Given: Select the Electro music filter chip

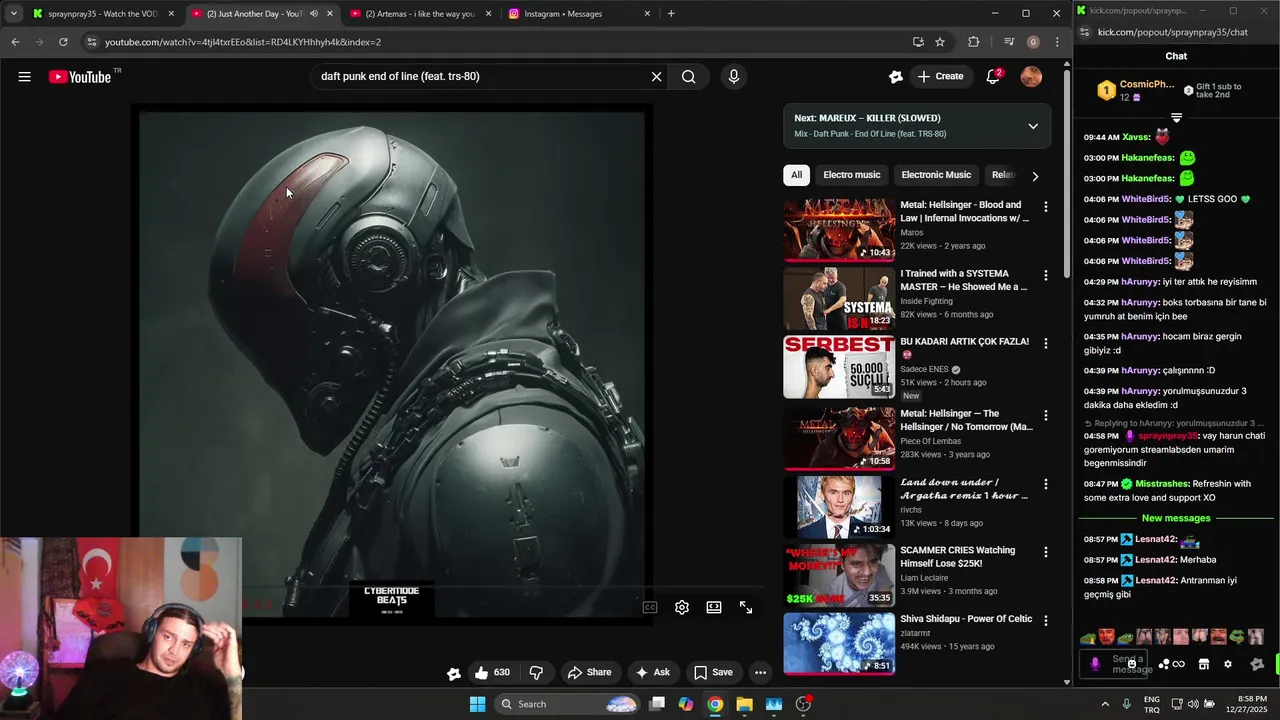Looking at the screenshot, I should click(852, 175).
